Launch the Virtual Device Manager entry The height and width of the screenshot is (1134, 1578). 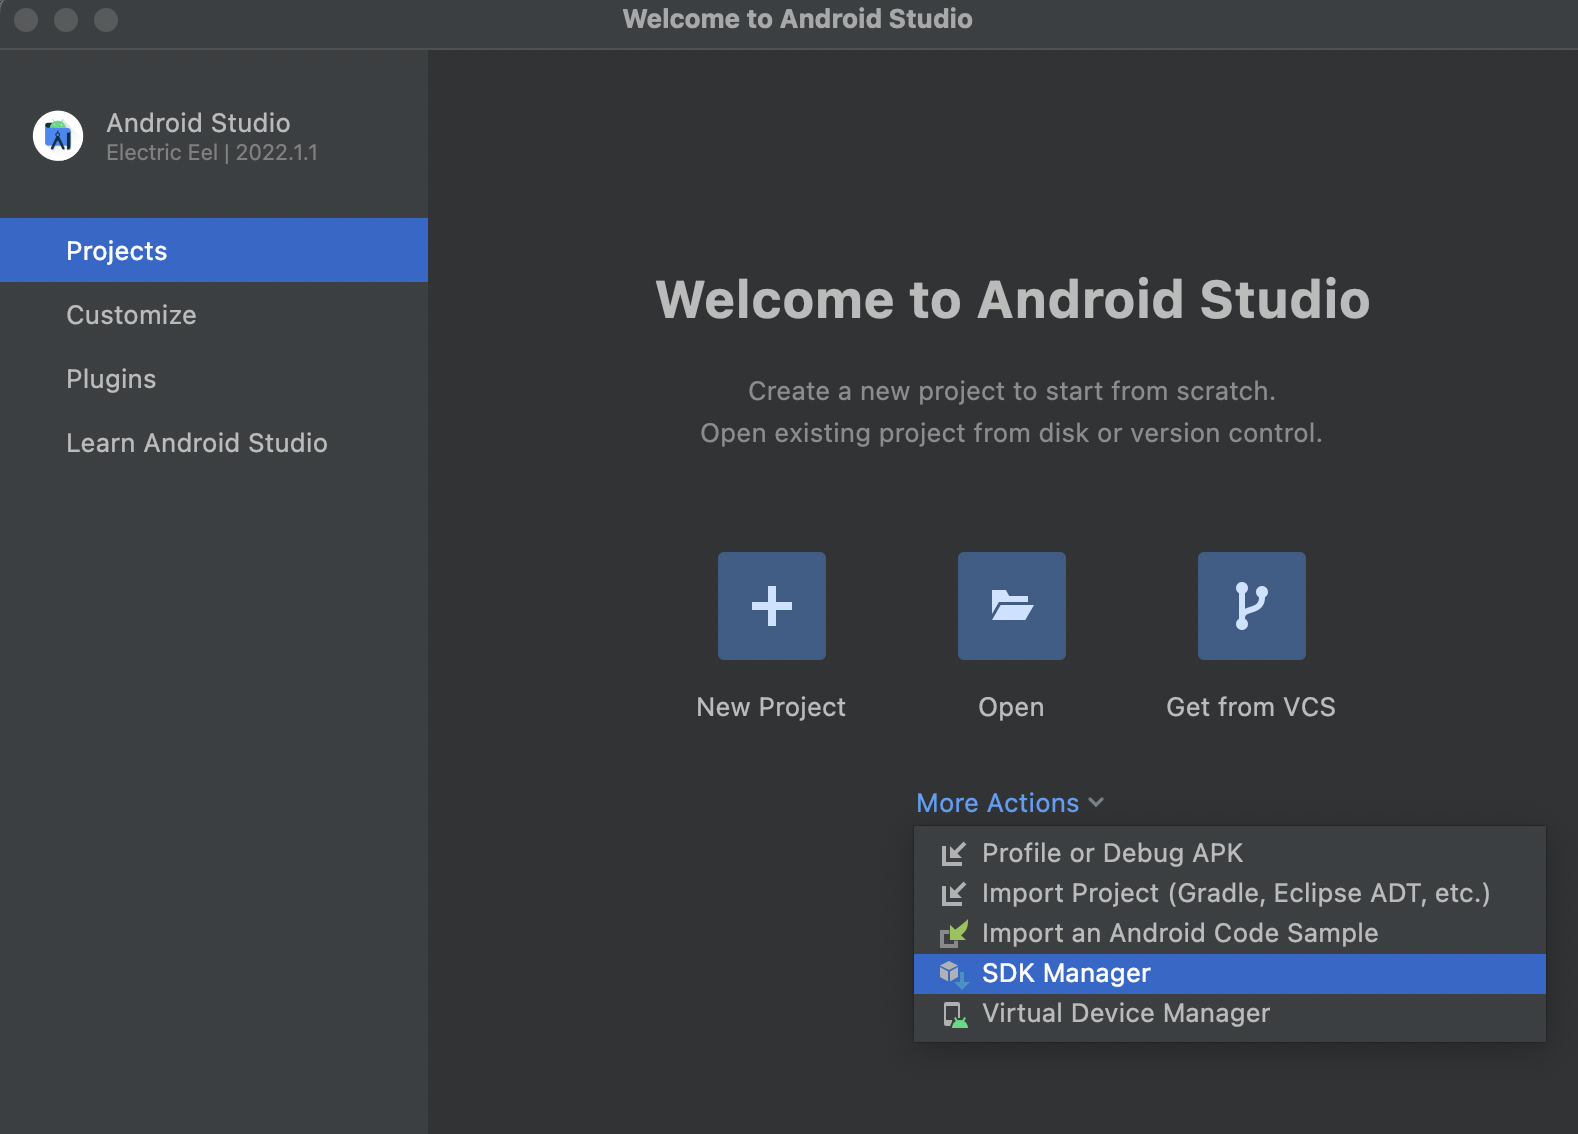[x=1230, y=1013]
